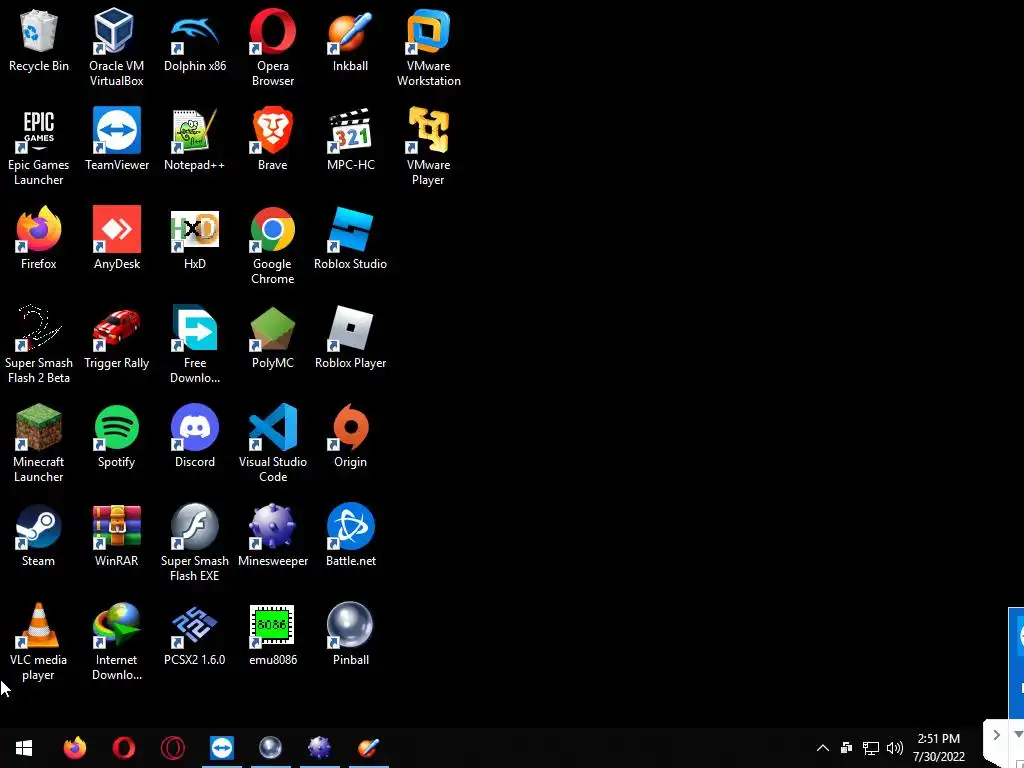Image resolution: width=1024 pixels, height=768 pixels.
Task: Select the HxD desktop shortcut
Action: pyautogui.click(x=195, y=239)
